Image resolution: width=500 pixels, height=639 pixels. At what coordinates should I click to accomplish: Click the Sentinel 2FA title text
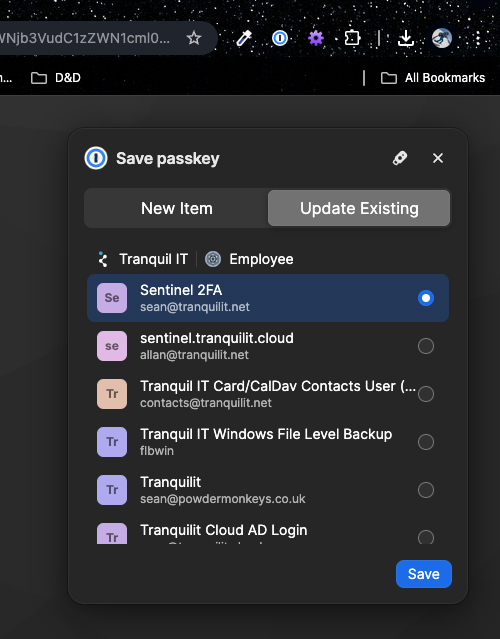pyautogui.click(x=181, y=290)
